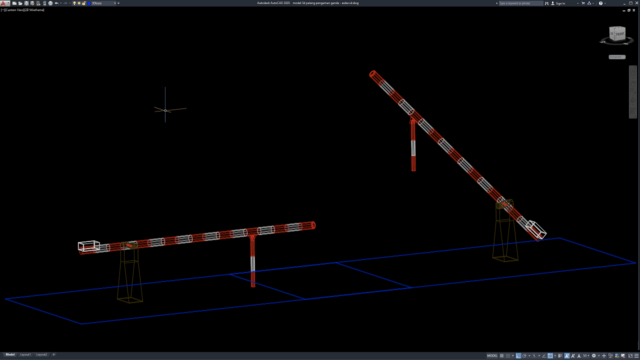Open the status bar customization menu icon

636,356
